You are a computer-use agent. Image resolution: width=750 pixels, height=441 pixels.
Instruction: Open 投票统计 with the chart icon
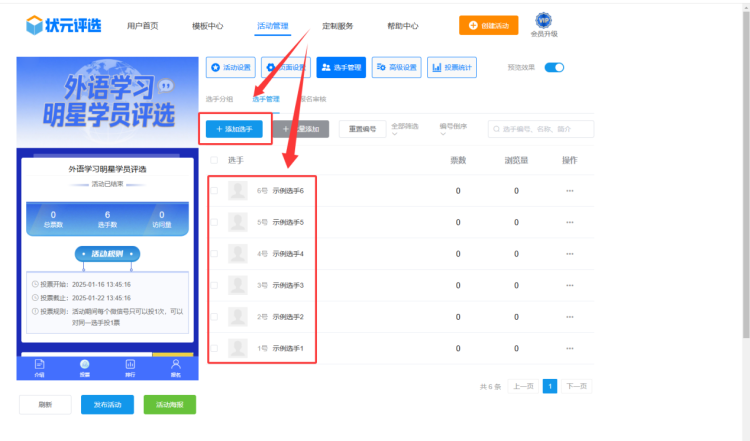coord(452,67)
